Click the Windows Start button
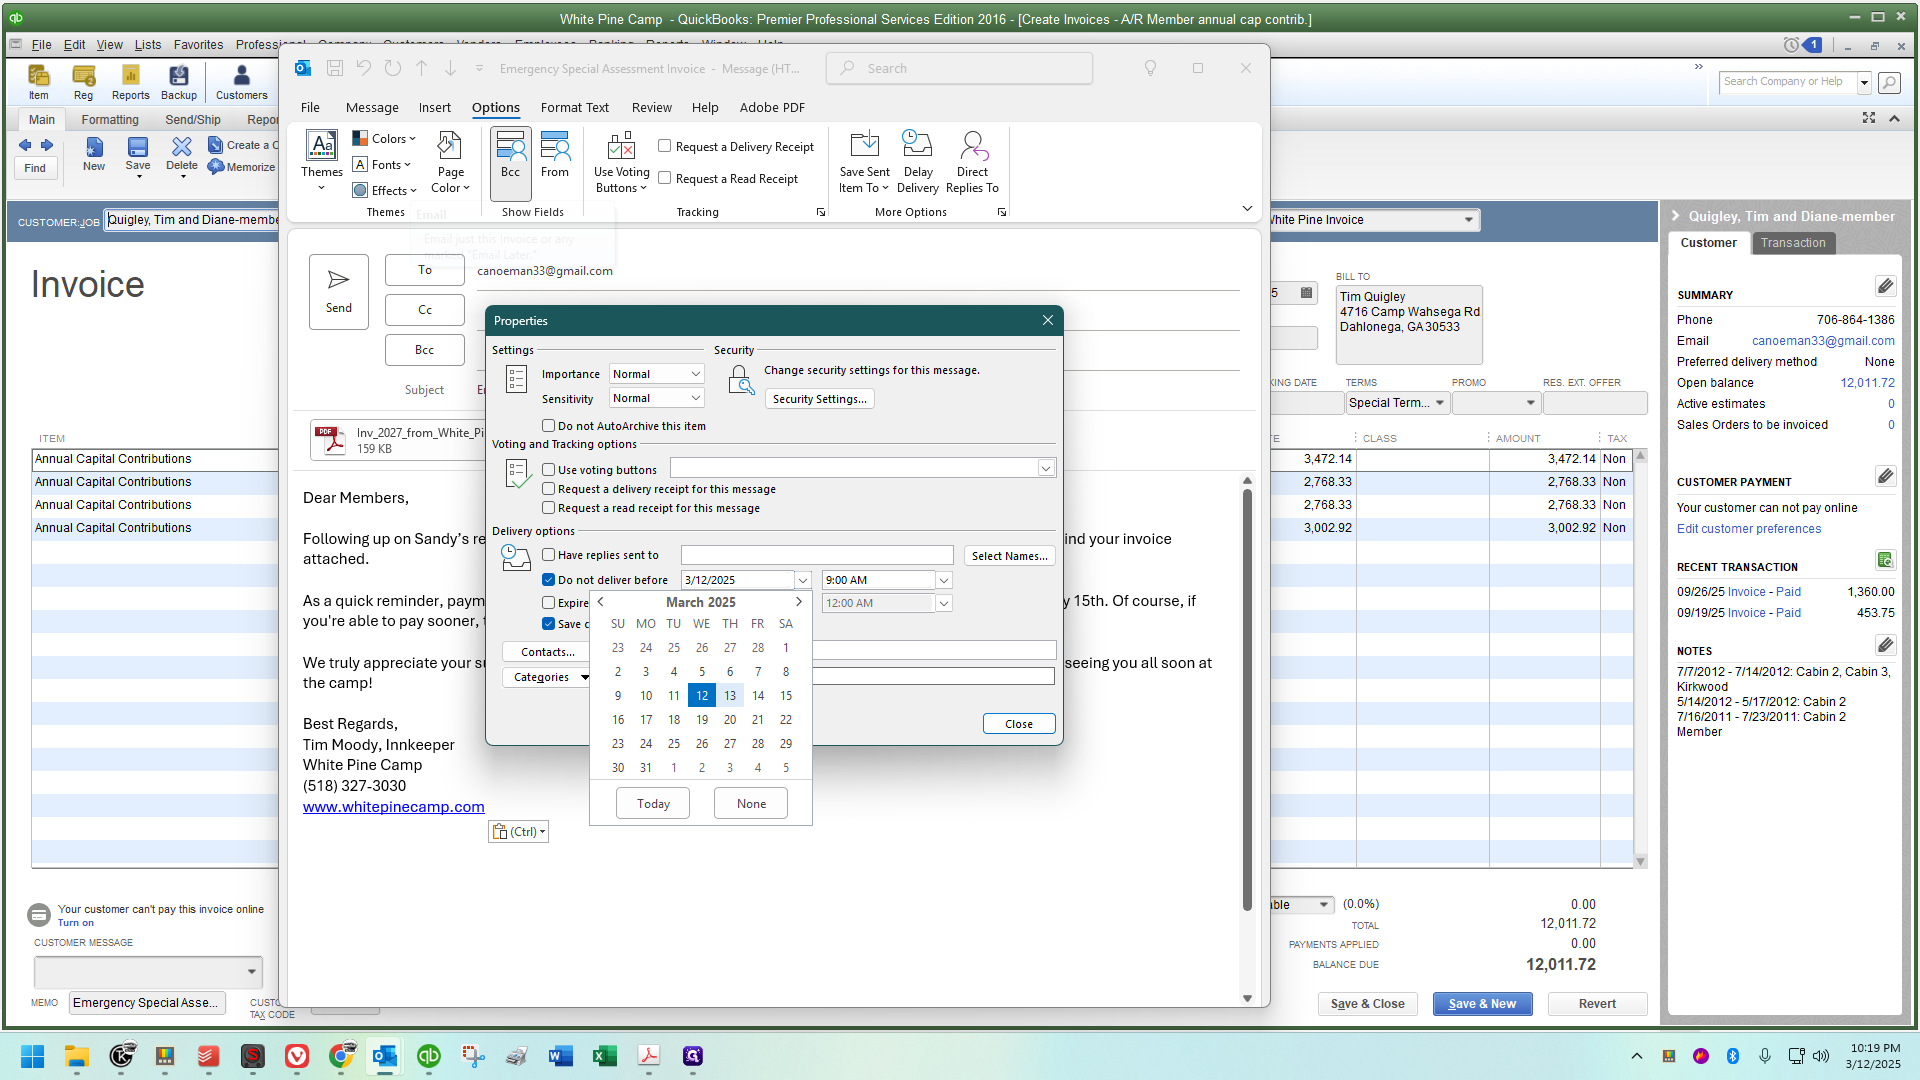1920x1080 pixels. pos(32,1056)
